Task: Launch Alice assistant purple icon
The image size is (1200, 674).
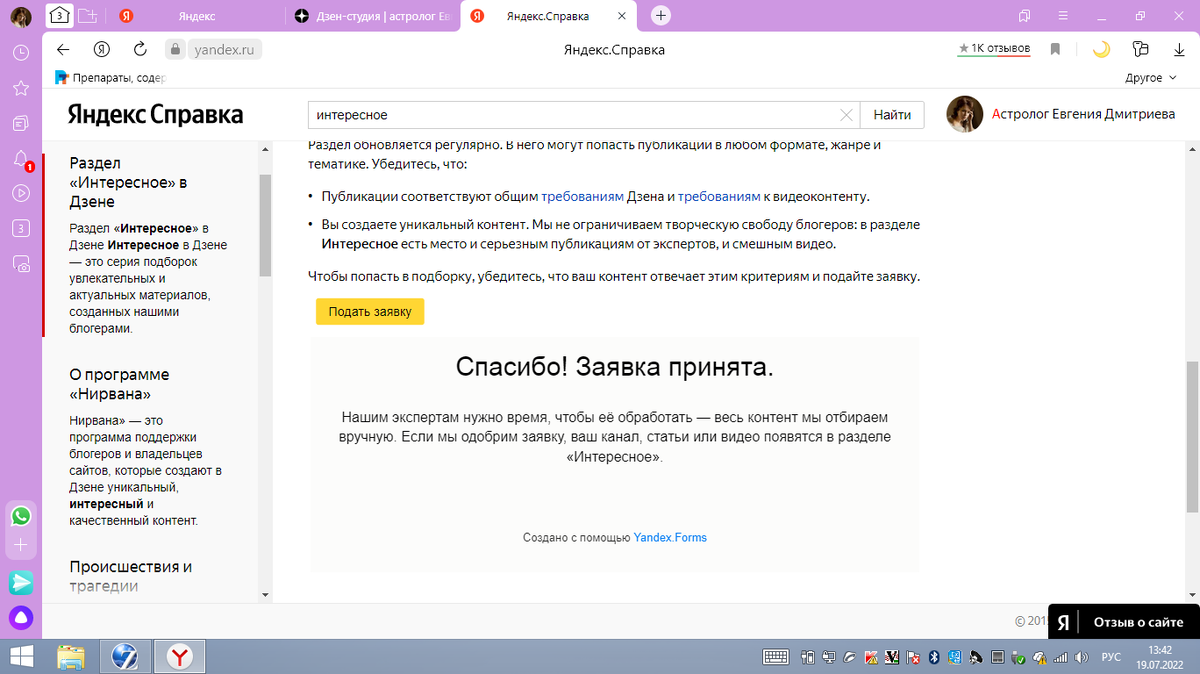Action: [20, 617]
